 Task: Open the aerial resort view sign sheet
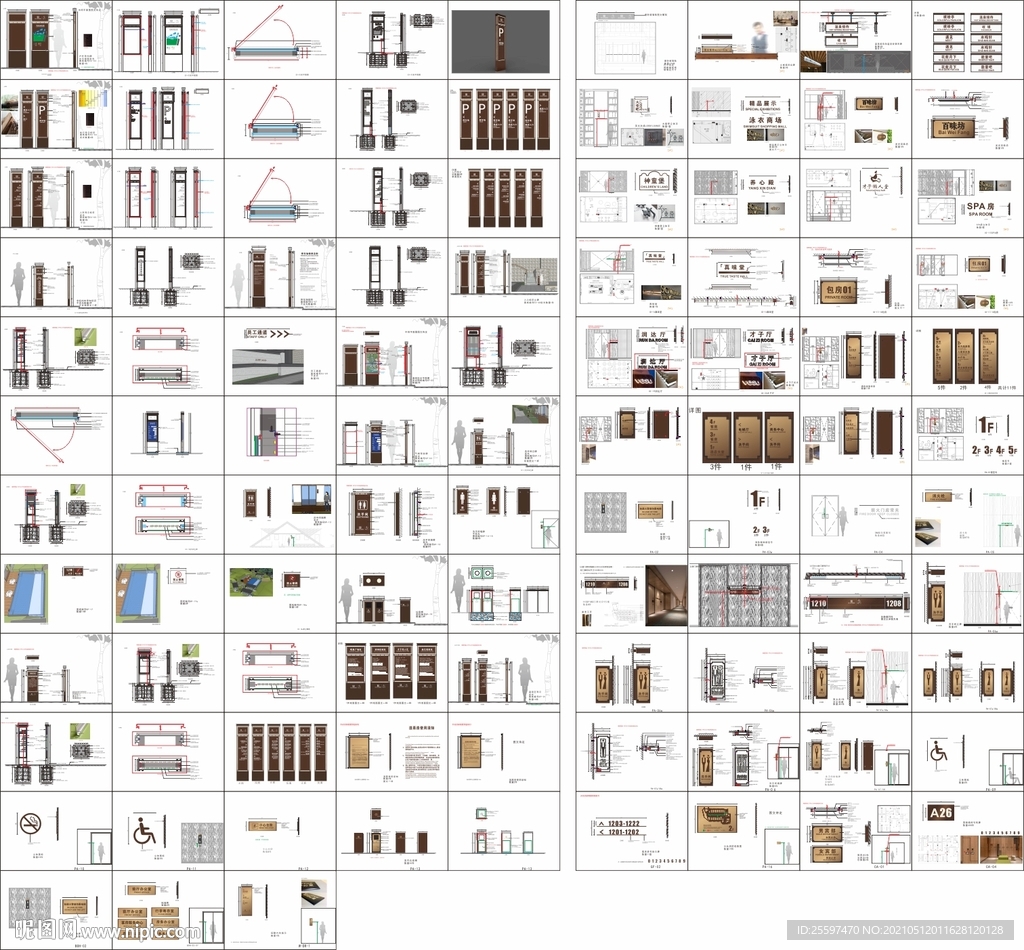[280, 594]
